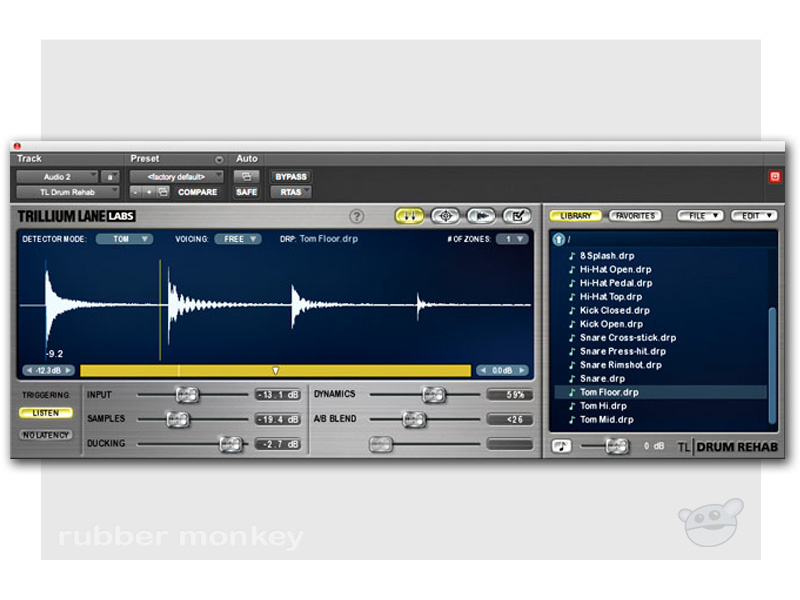This screenshot has height=600, width=800.
Task: Click the INPUT slider knob
Action: pyautogui.click(x=187, y=394)
